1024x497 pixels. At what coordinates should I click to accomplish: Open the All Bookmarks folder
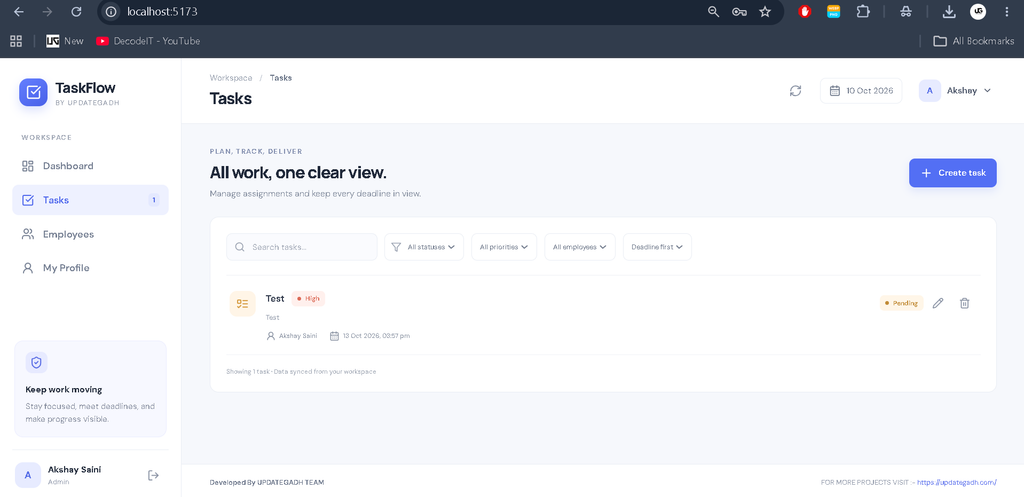click(x=974, y=40)
